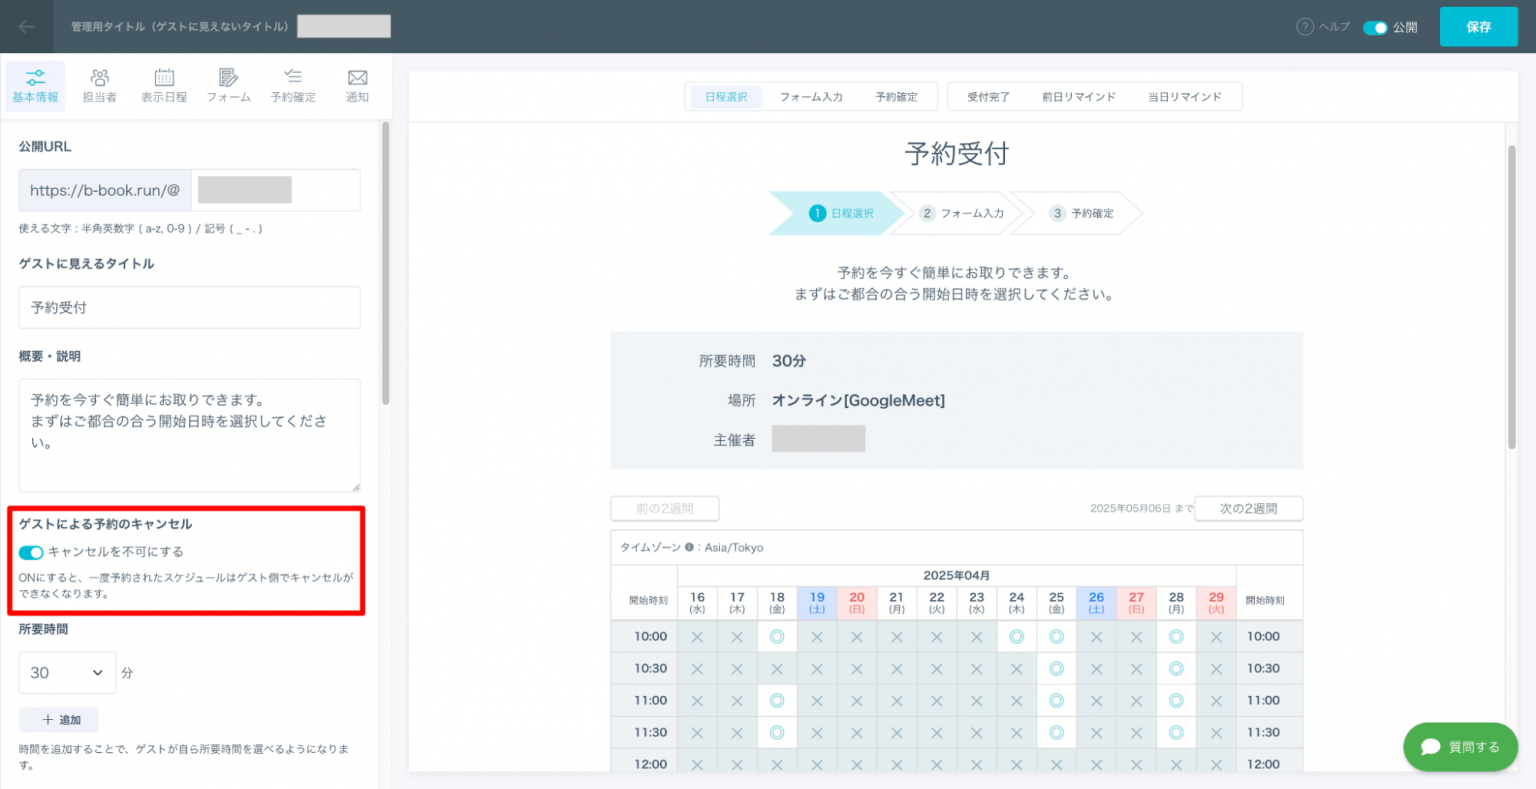1536x789 pixels.
Task: Open the フォーム settings icon
Action: (228, 85)
